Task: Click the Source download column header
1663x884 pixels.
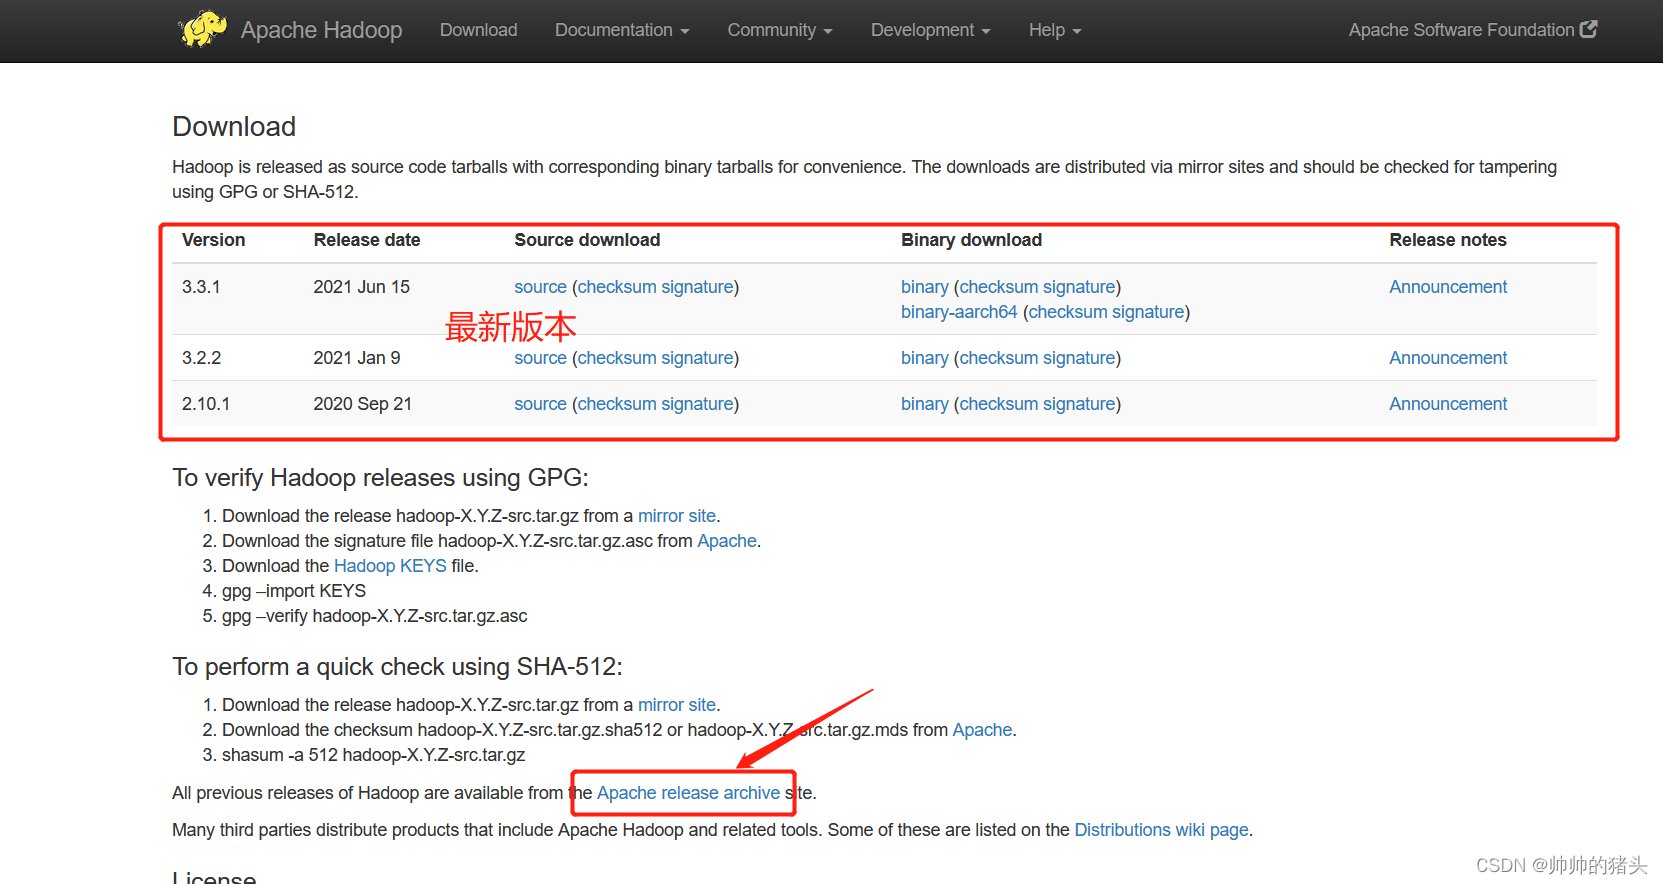Action: 587,240
